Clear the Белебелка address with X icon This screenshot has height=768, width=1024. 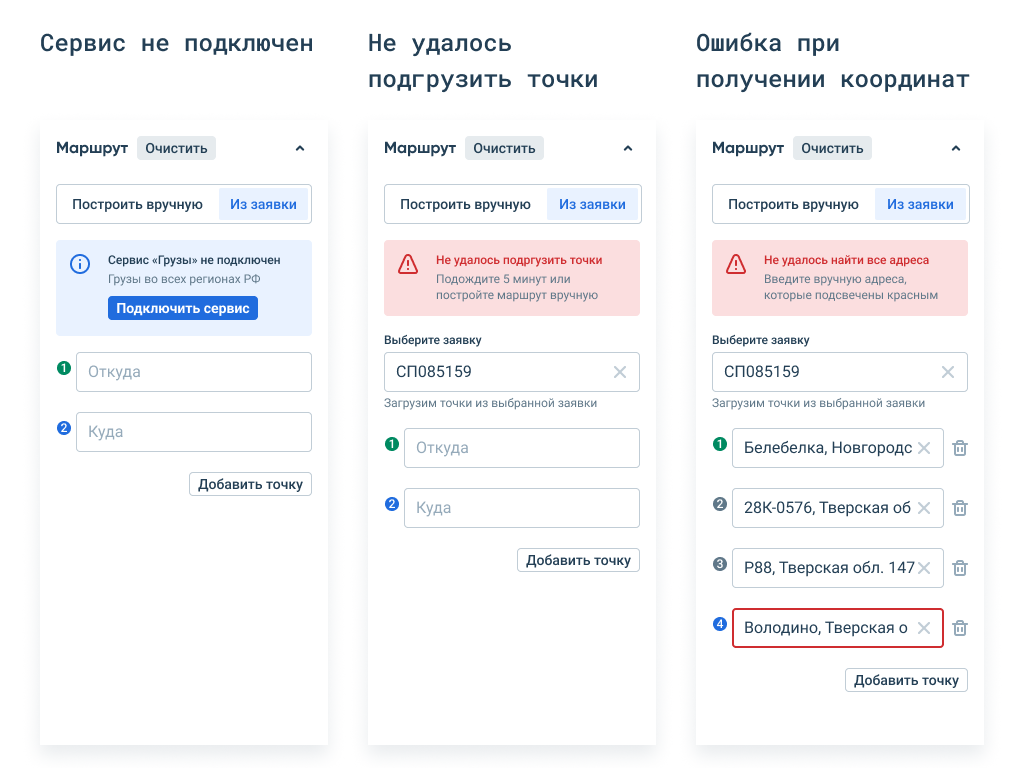pyautogui.click(x=924, y=448)
